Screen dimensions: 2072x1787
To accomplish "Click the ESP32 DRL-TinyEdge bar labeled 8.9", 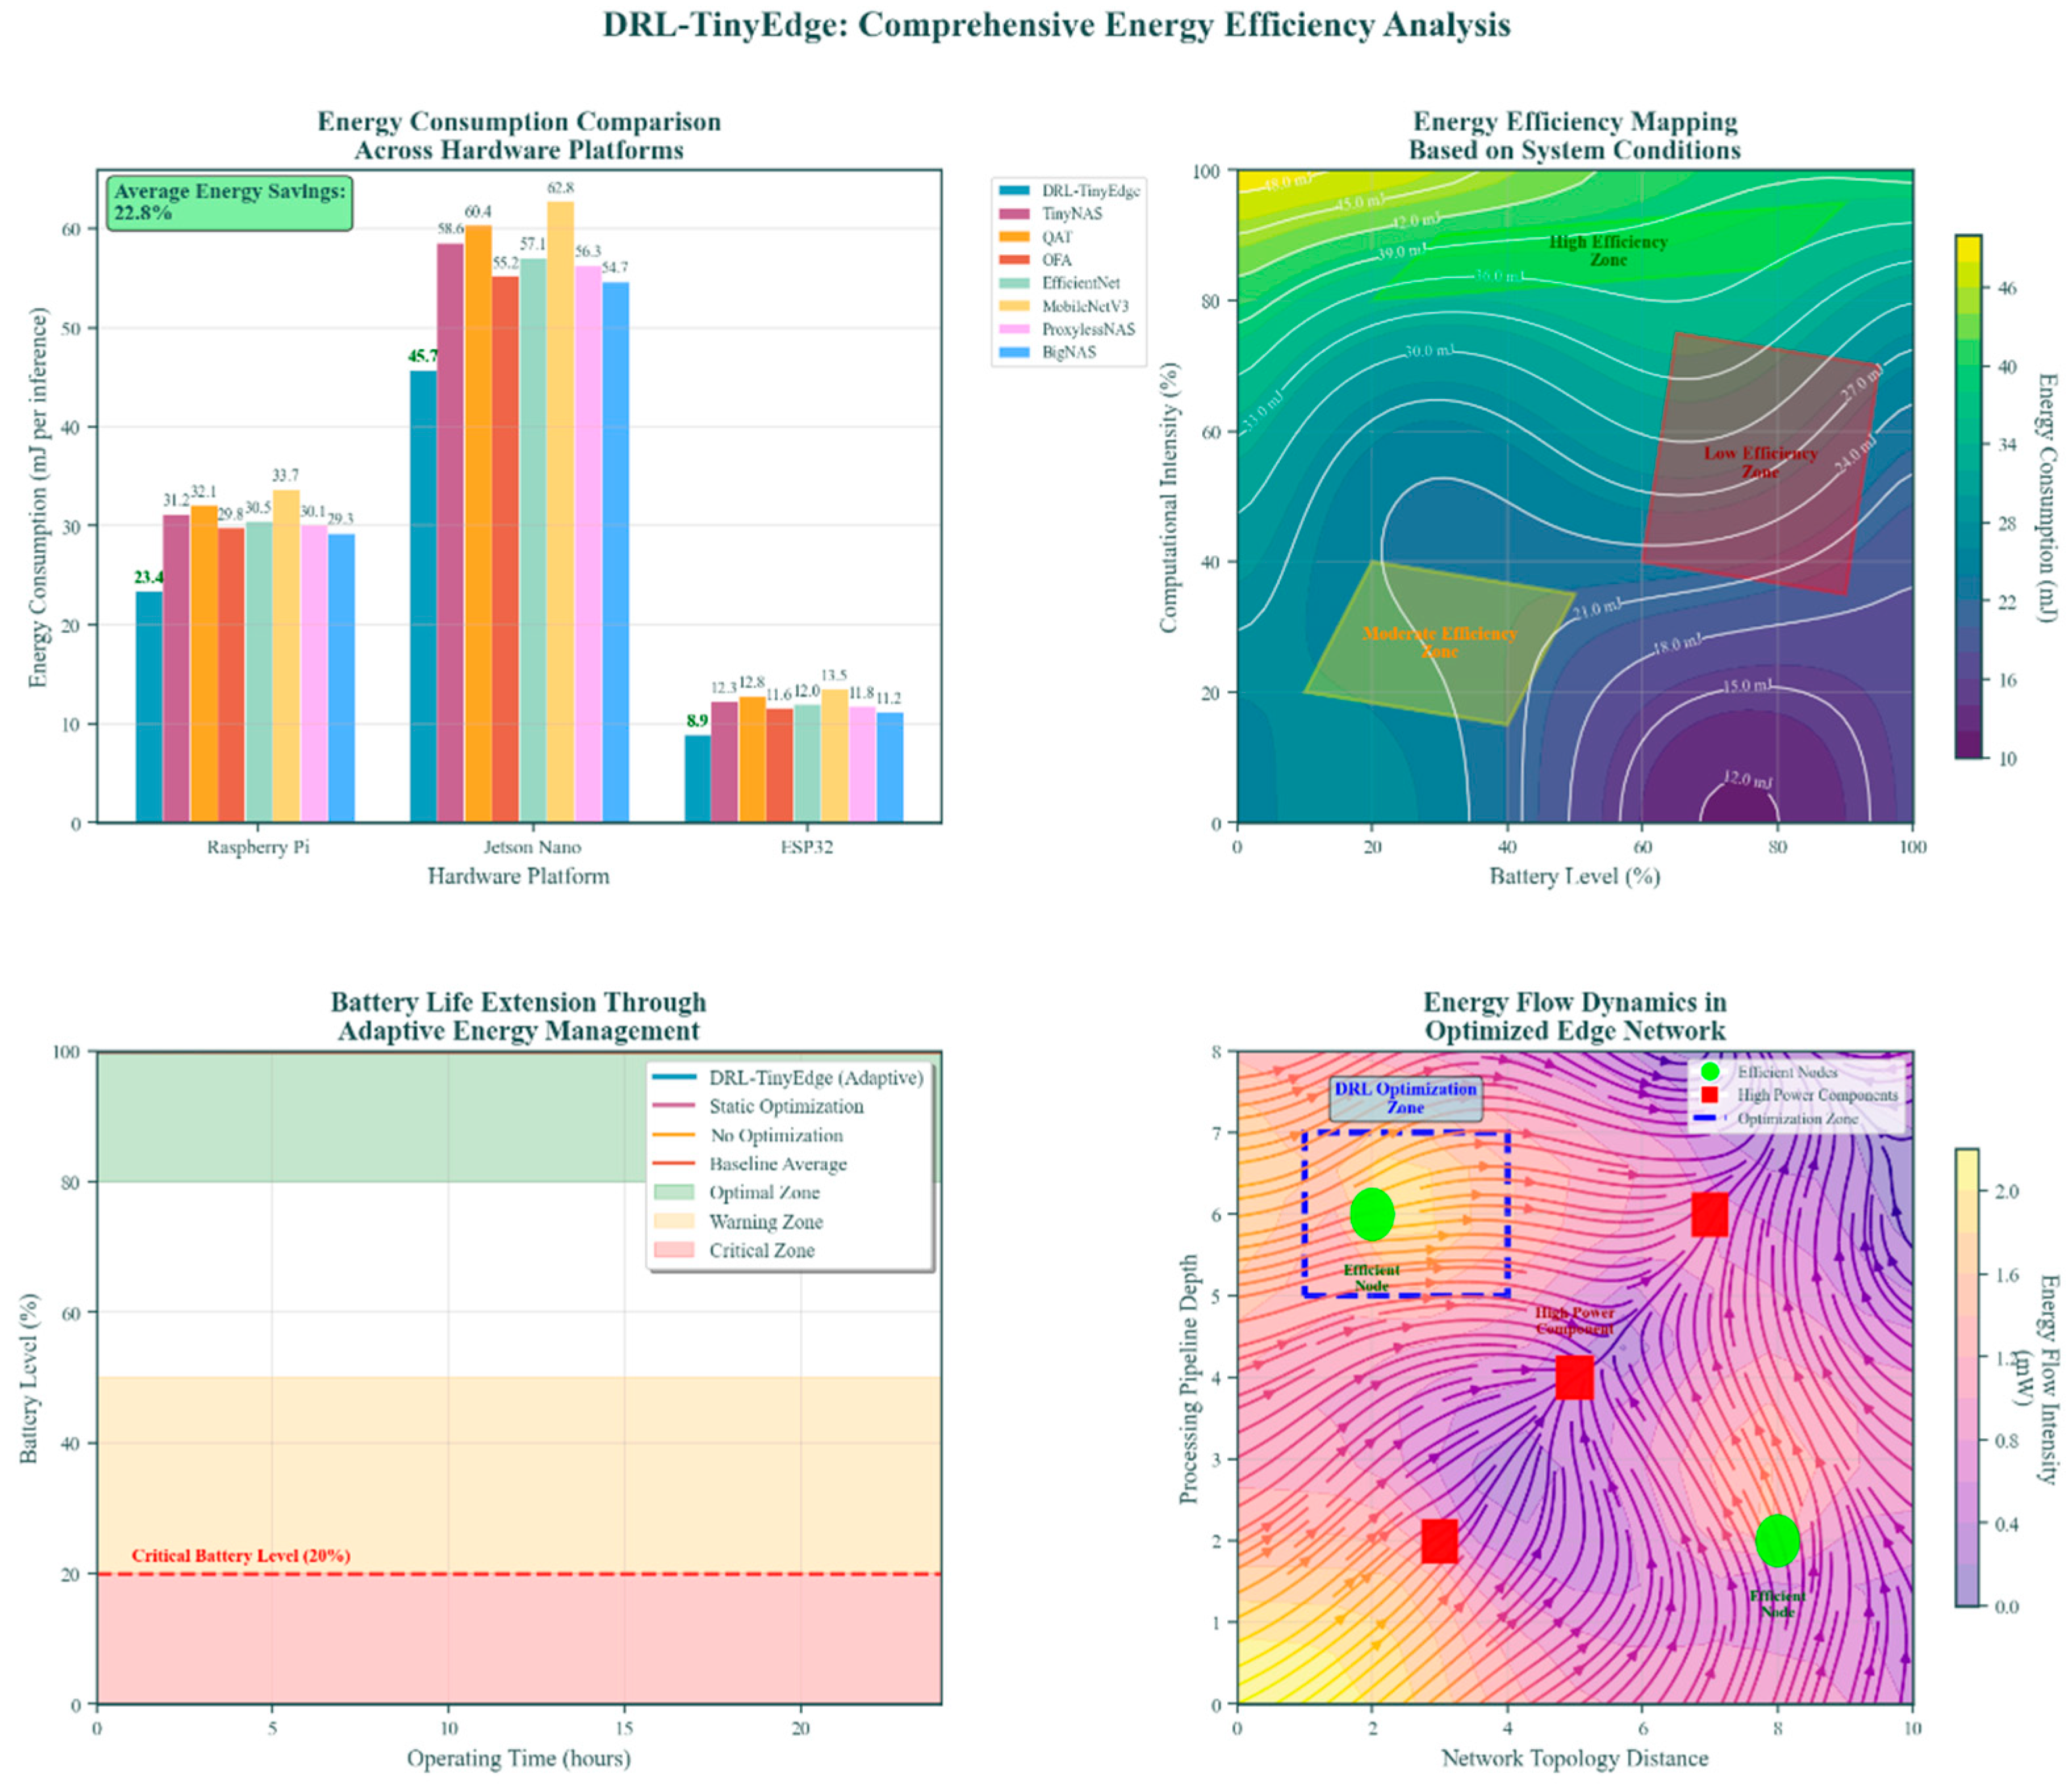I will [697, 779].
